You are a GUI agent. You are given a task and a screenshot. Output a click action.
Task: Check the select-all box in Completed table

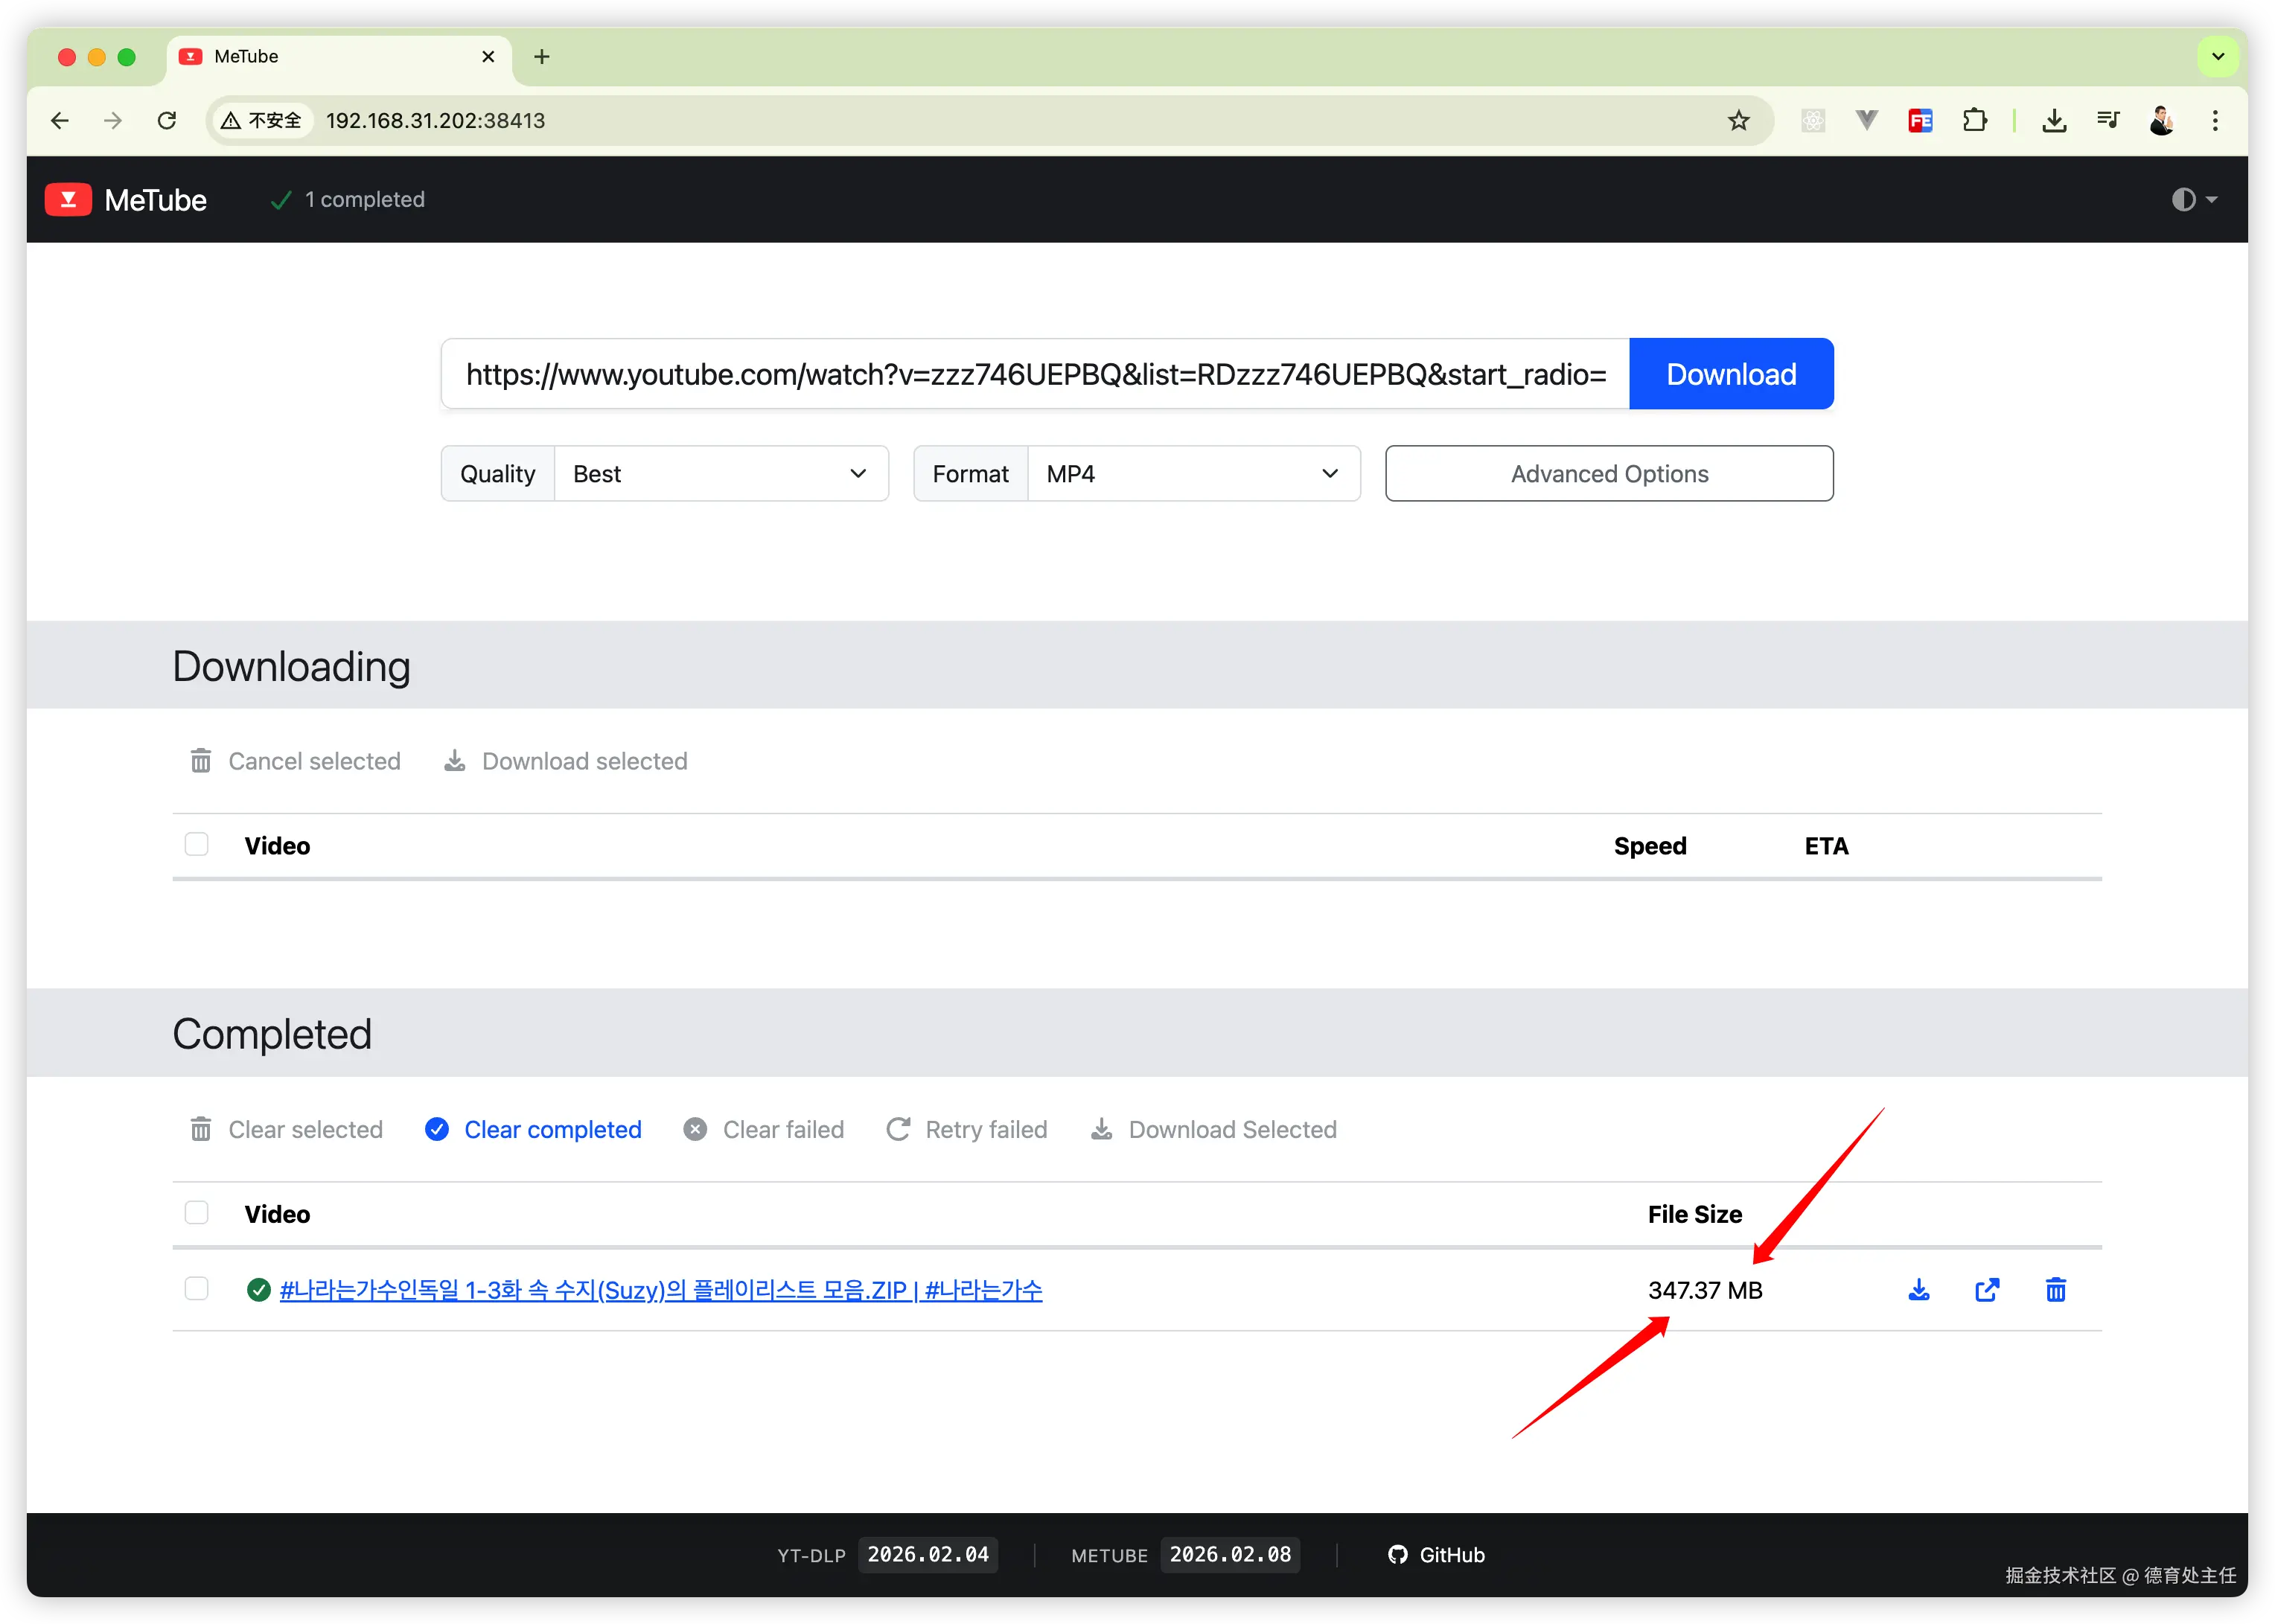(x=197, y=1213)
